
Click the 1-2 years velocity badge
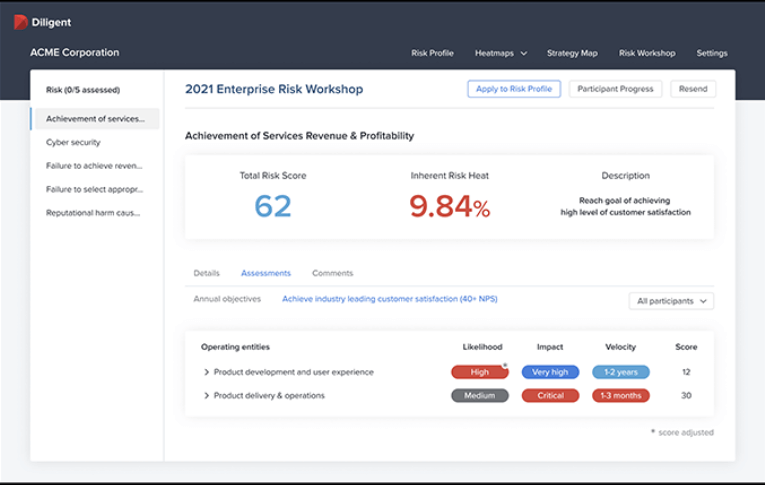click(x=621, y=372)
